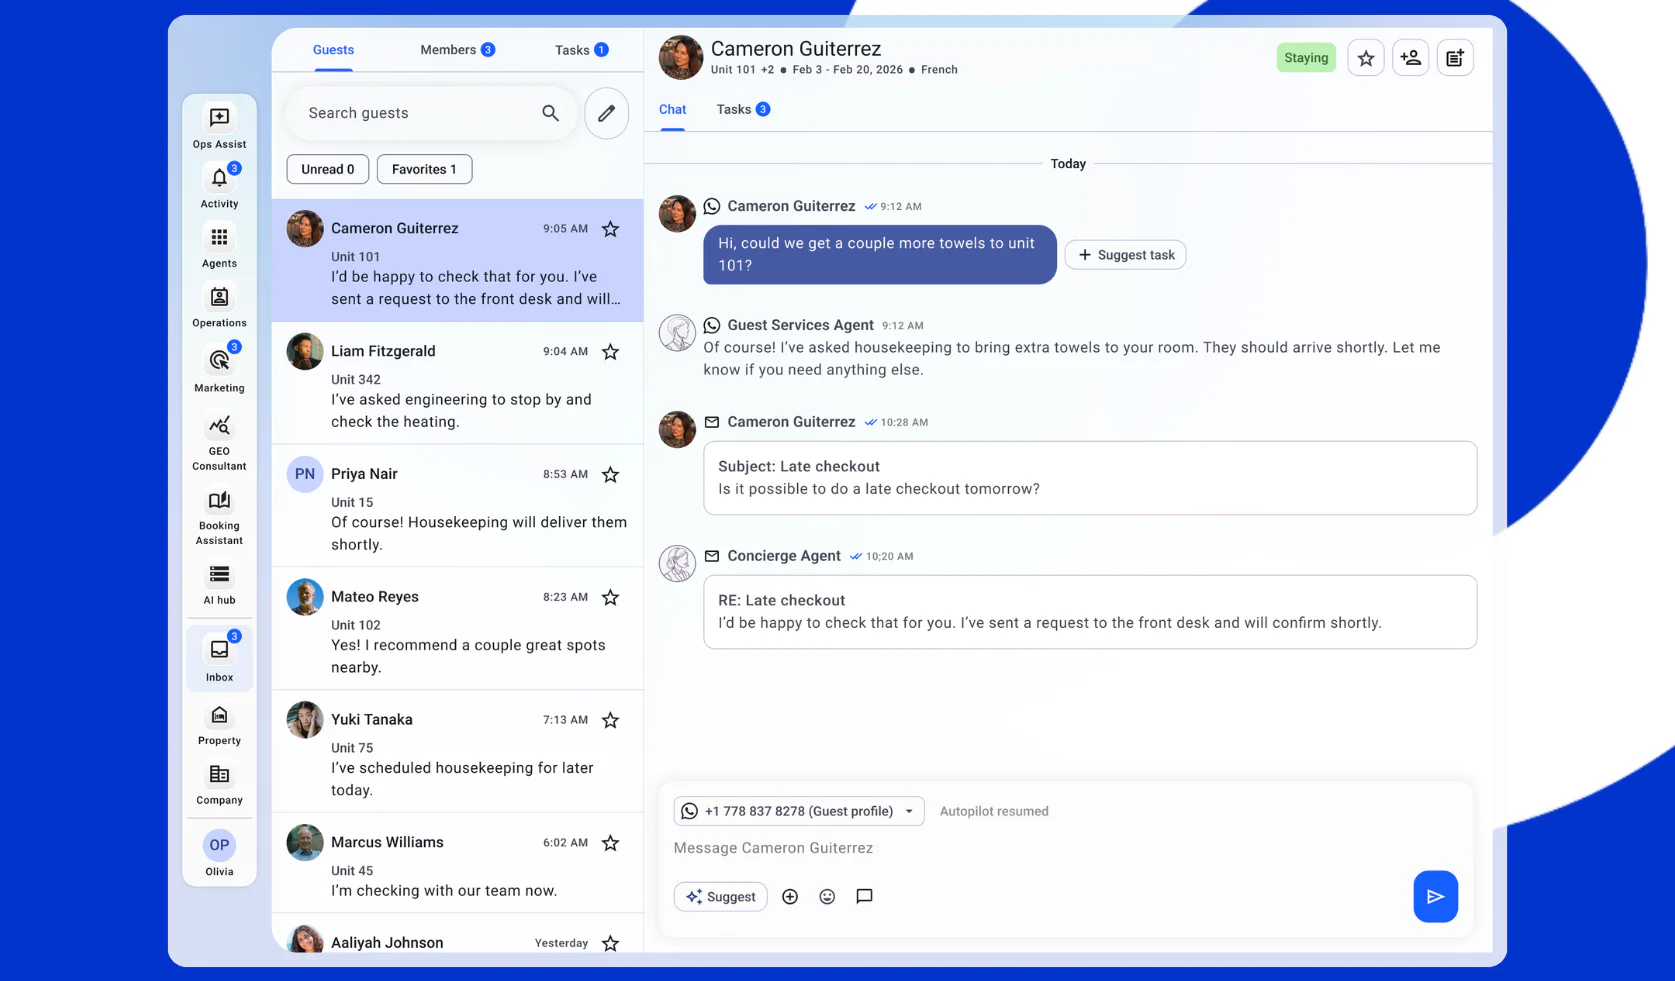Open Marcus Williams's conversation

pos(457,864)
